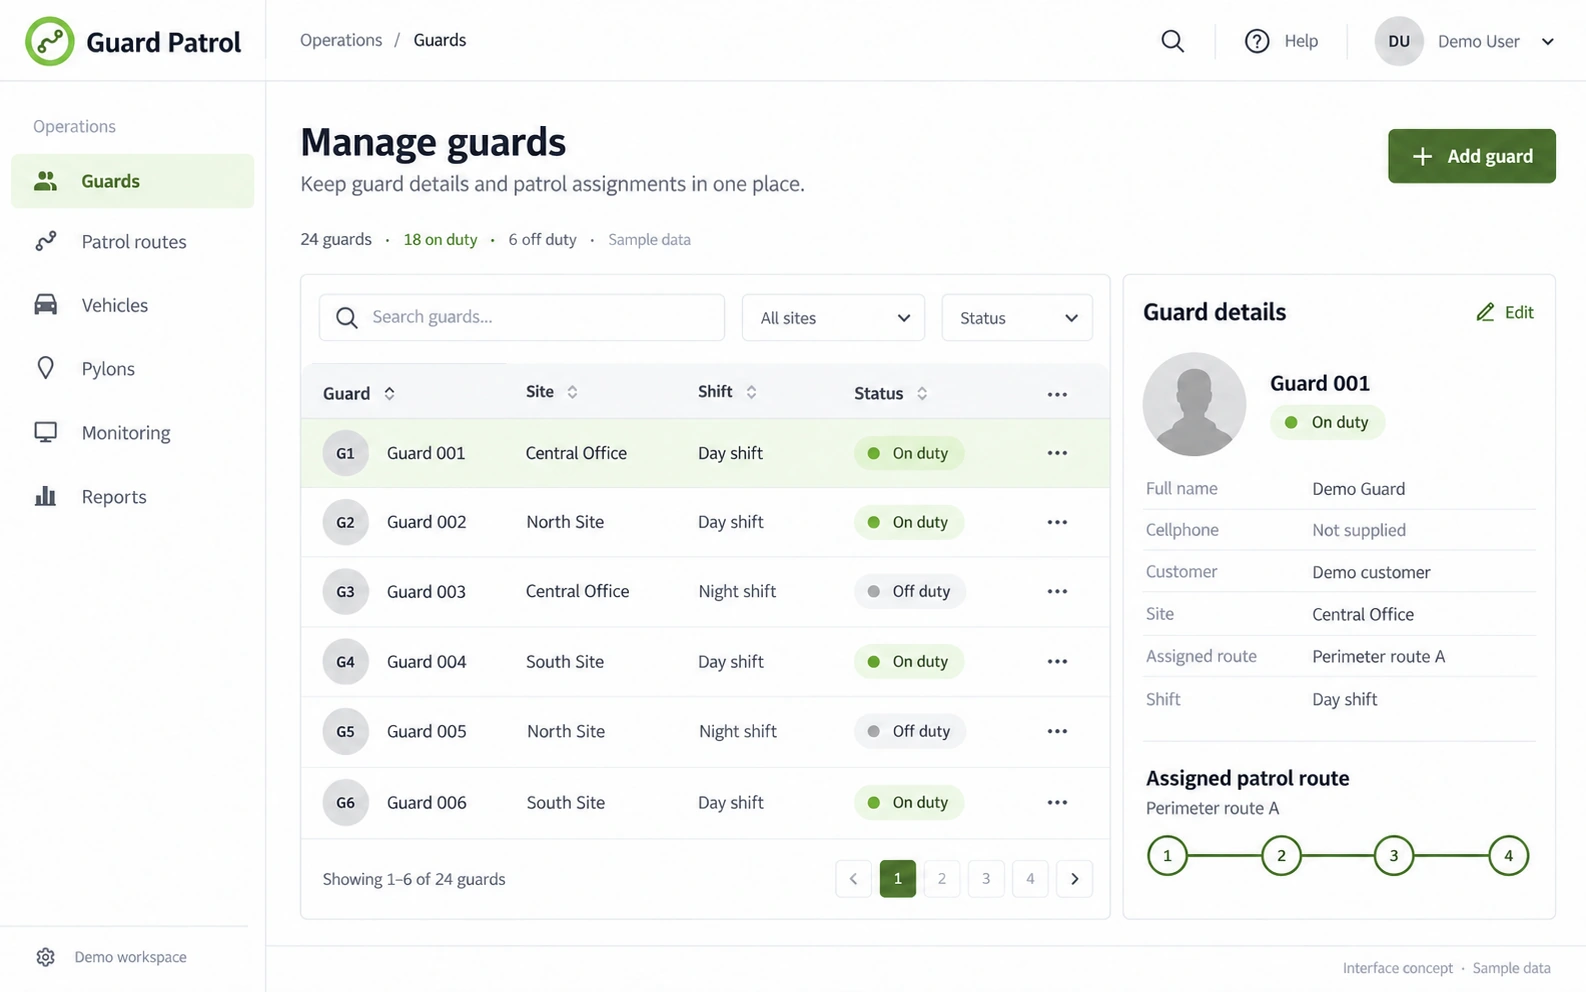Click the 18 on duty summary text

click(440, 239)
